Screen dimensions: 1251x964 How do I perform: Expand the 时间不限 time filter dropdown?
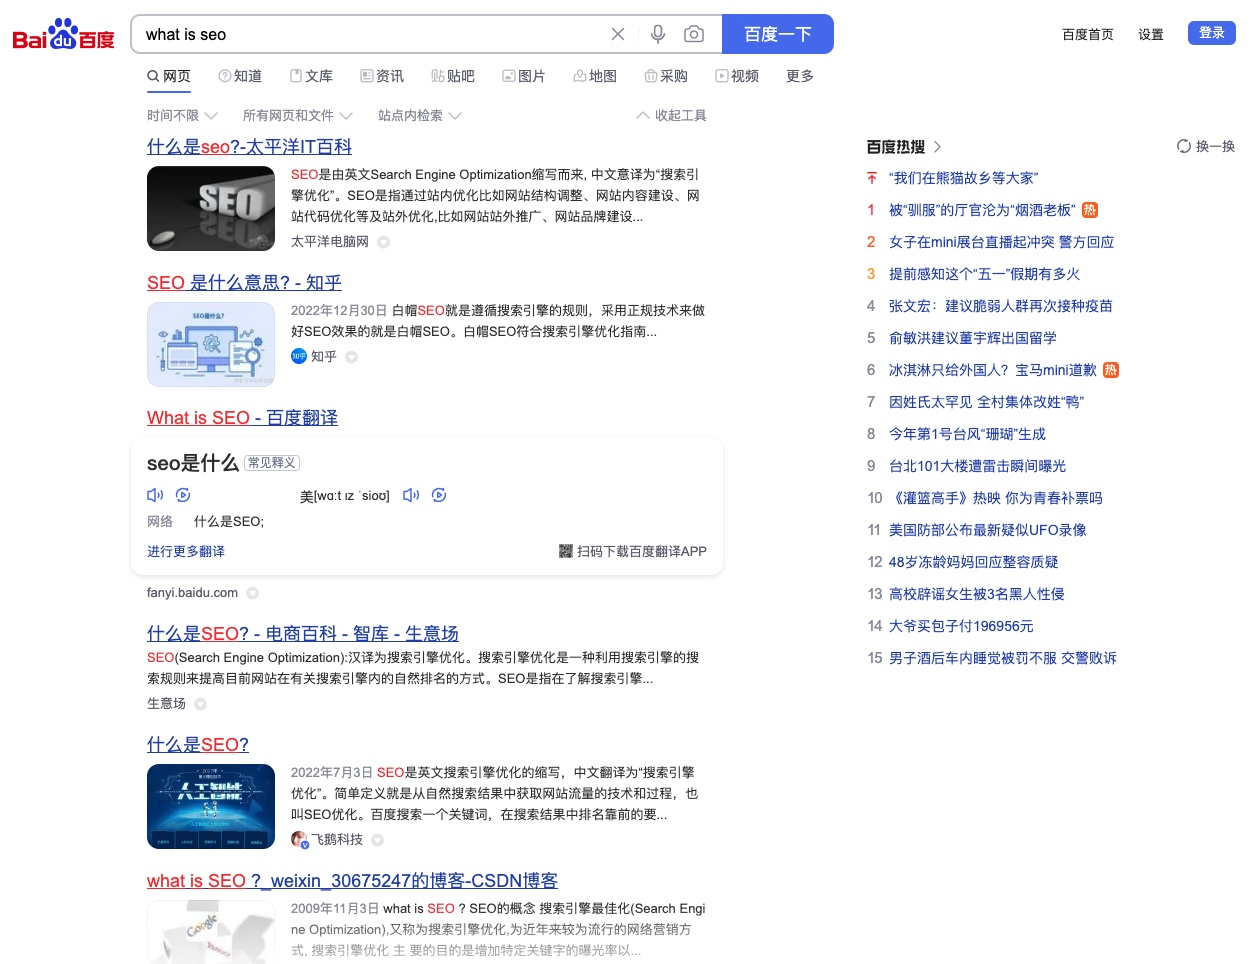coord(182,116)
